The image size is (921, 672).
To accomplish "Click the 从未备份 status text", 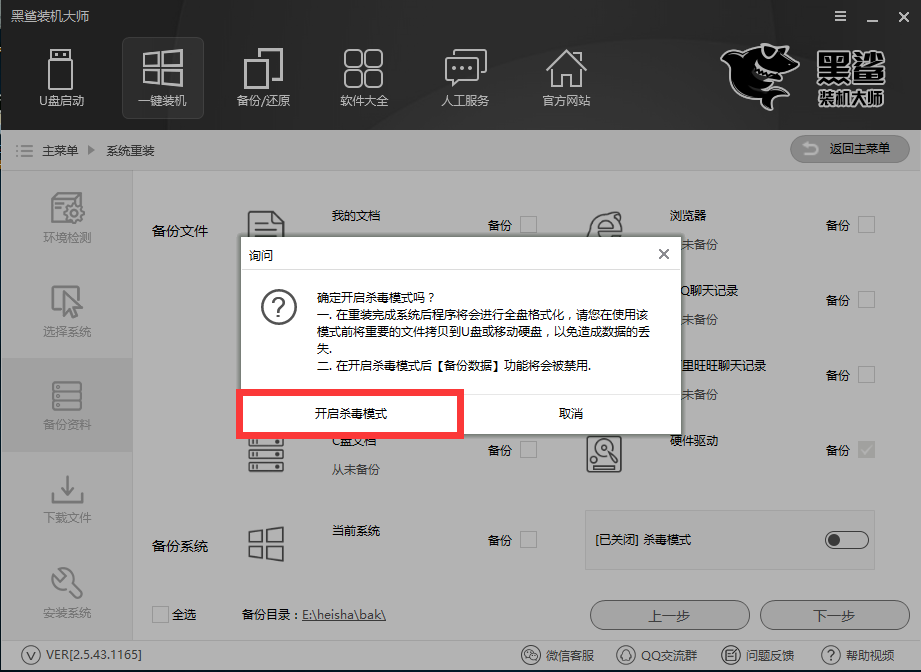I will point(355,469).
